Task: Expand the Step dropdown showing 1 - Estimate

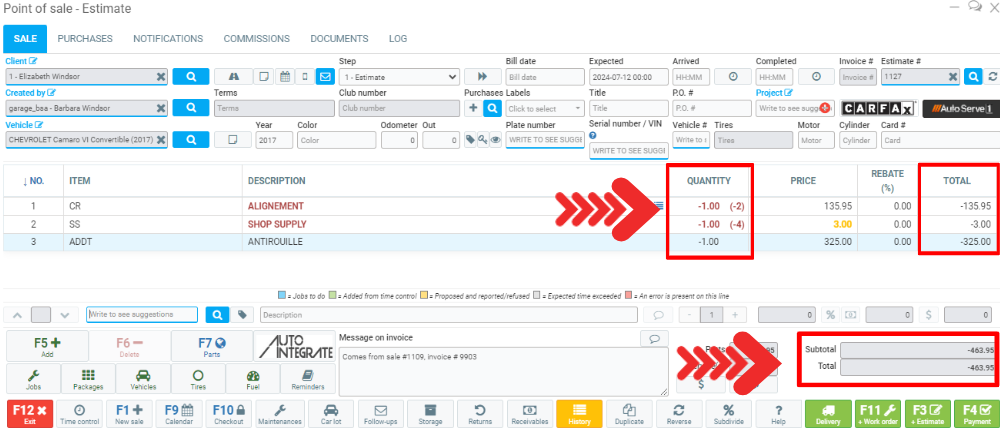Action: (398, 76)
